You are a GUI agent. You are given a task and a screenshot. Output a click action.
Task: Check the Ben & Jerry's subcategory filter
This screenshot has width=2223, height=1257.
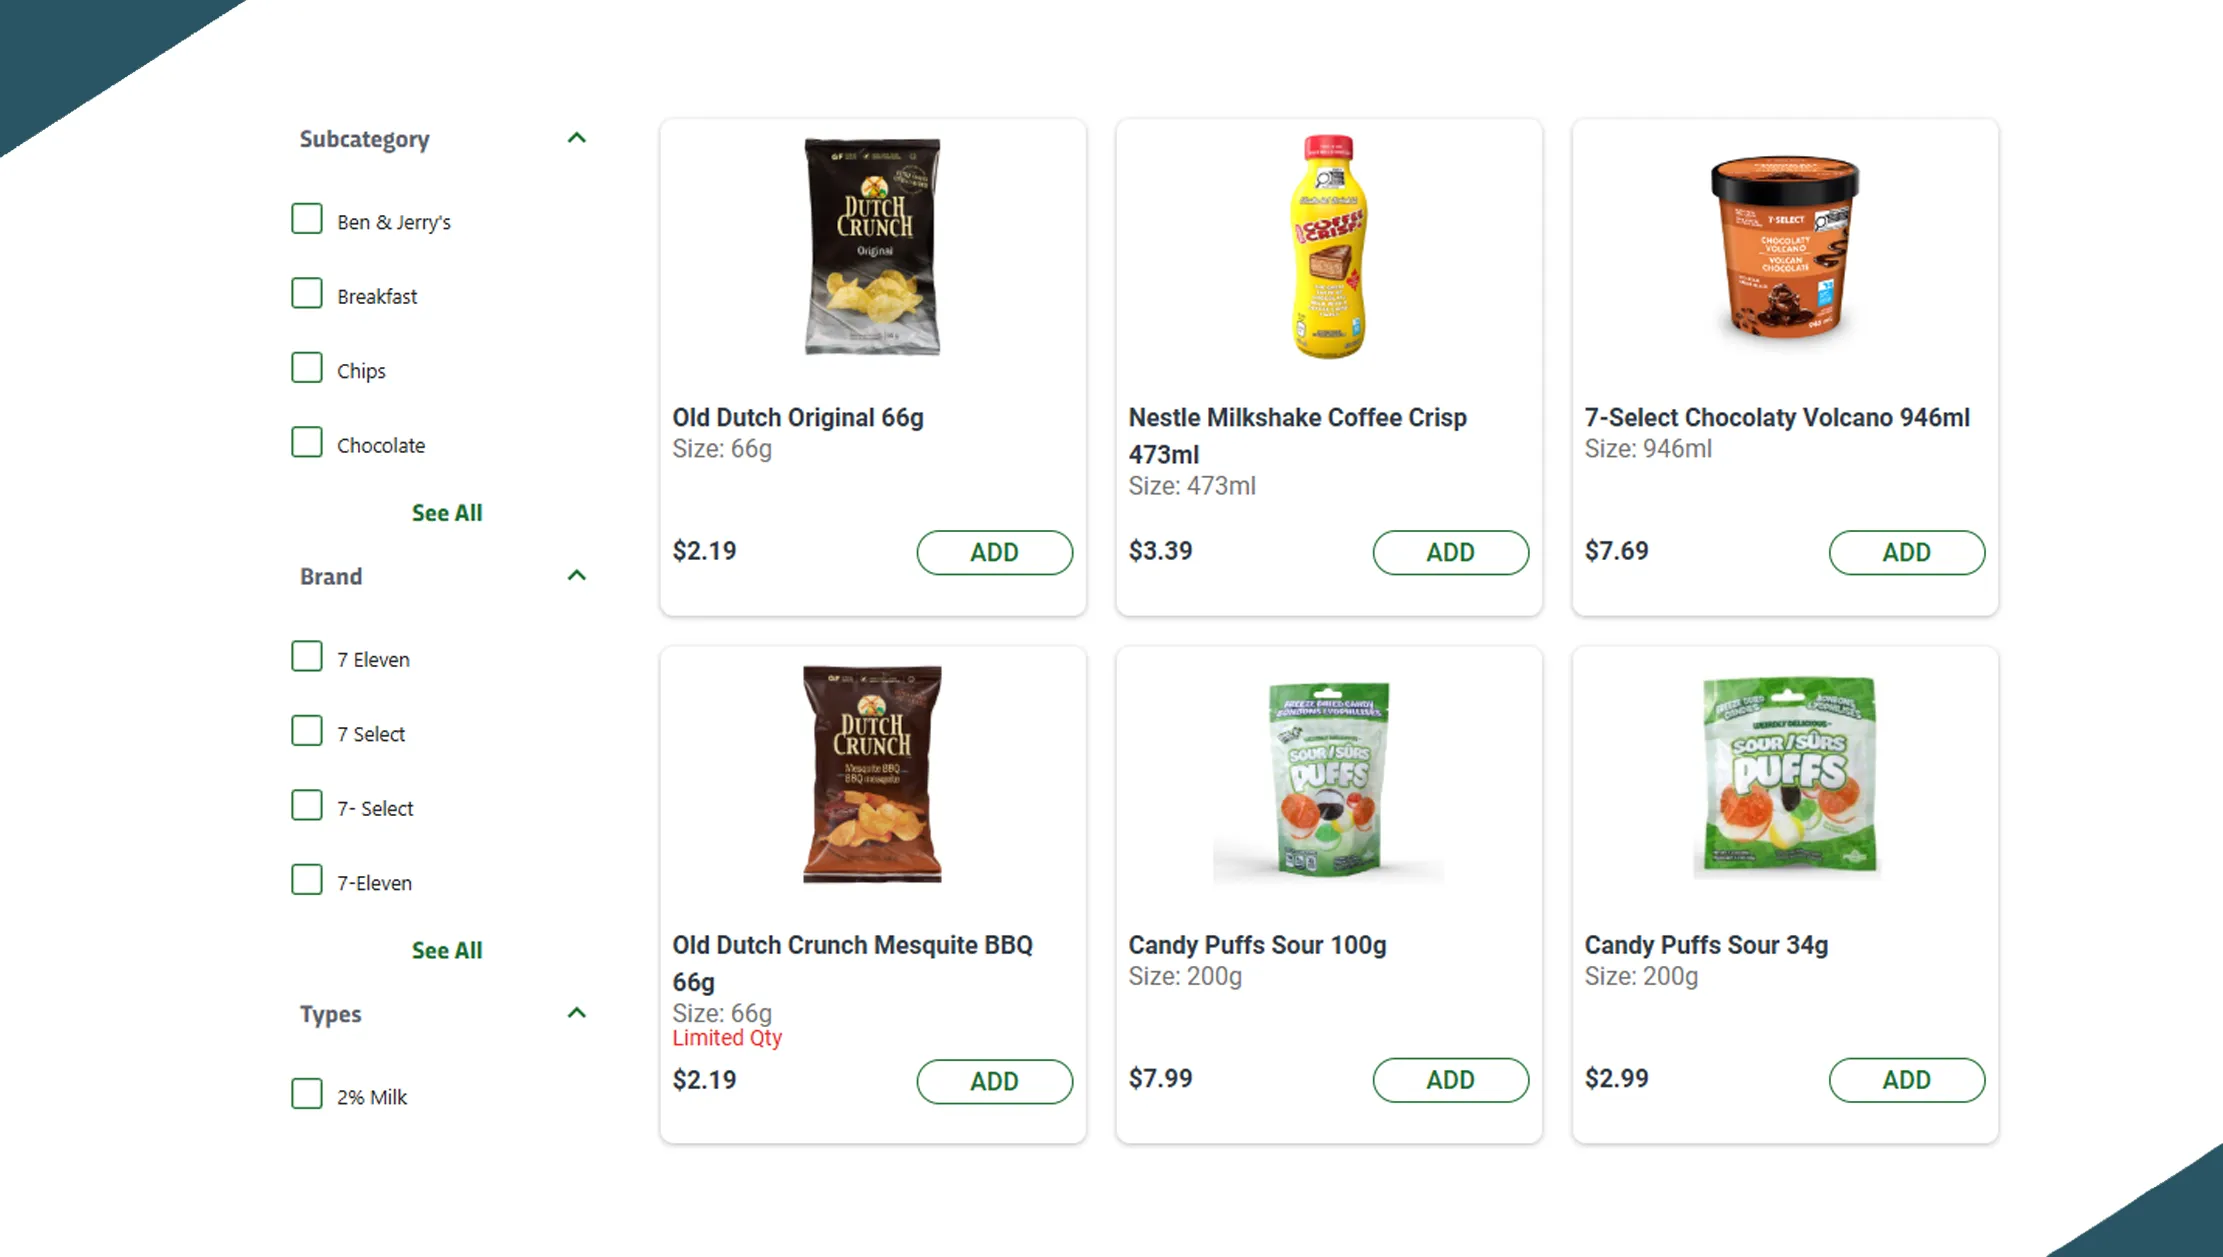tap(307, 219)
